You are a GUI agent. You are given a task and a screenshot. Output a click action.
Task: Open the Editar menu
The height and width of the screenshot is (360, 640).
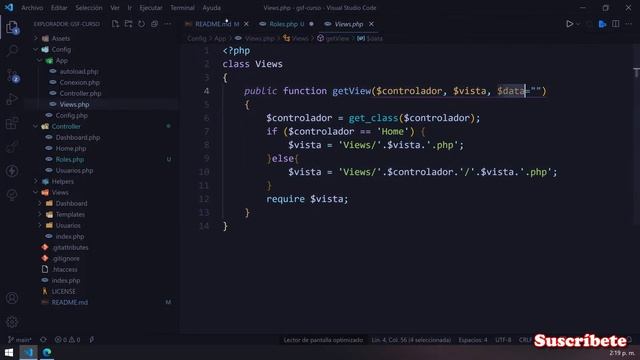point(59,8)
